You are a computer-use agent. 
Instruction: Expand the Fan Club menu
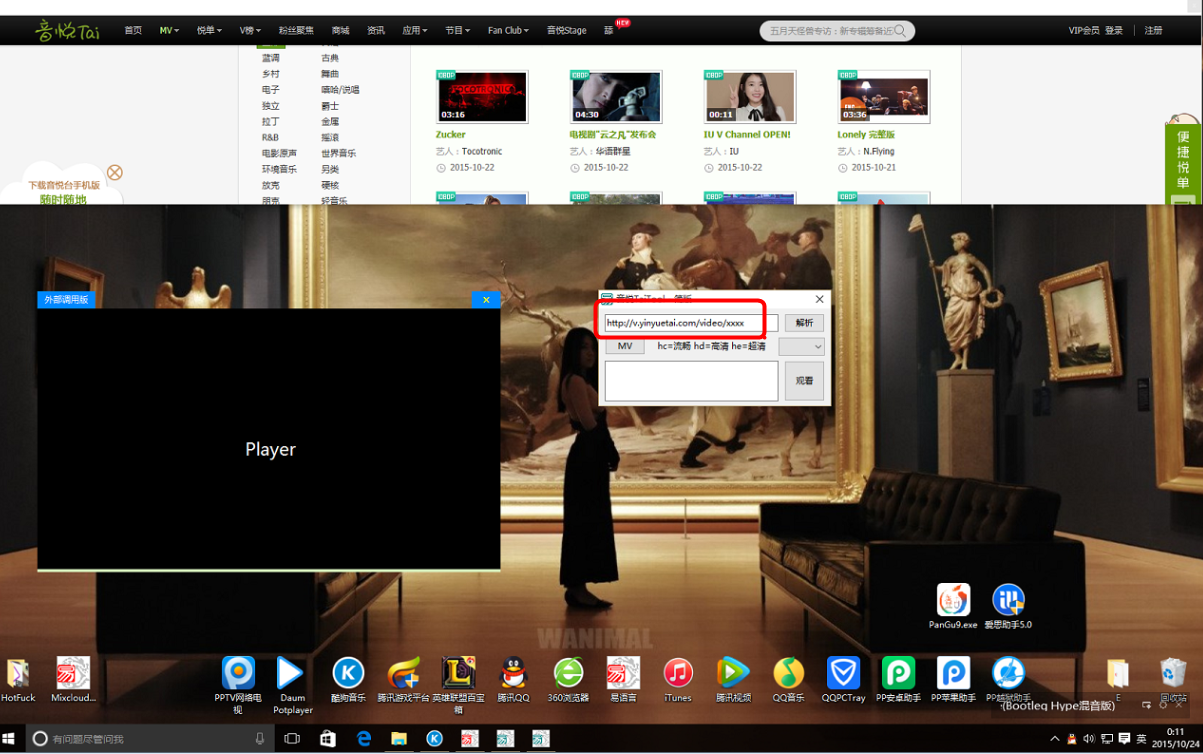pyautogui.click(x=508, y=31)
